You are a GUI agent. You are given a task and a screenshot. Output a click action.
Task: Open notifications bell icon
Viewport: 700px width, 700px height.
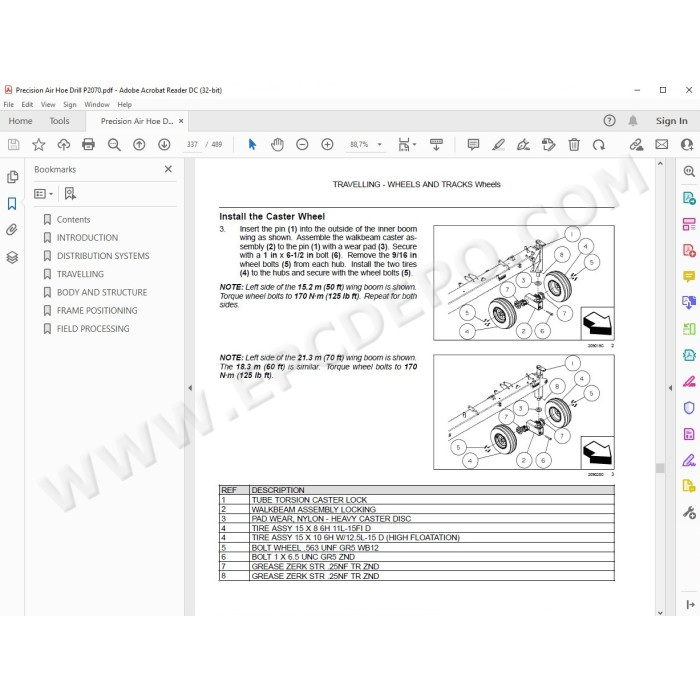click(633, 121)
